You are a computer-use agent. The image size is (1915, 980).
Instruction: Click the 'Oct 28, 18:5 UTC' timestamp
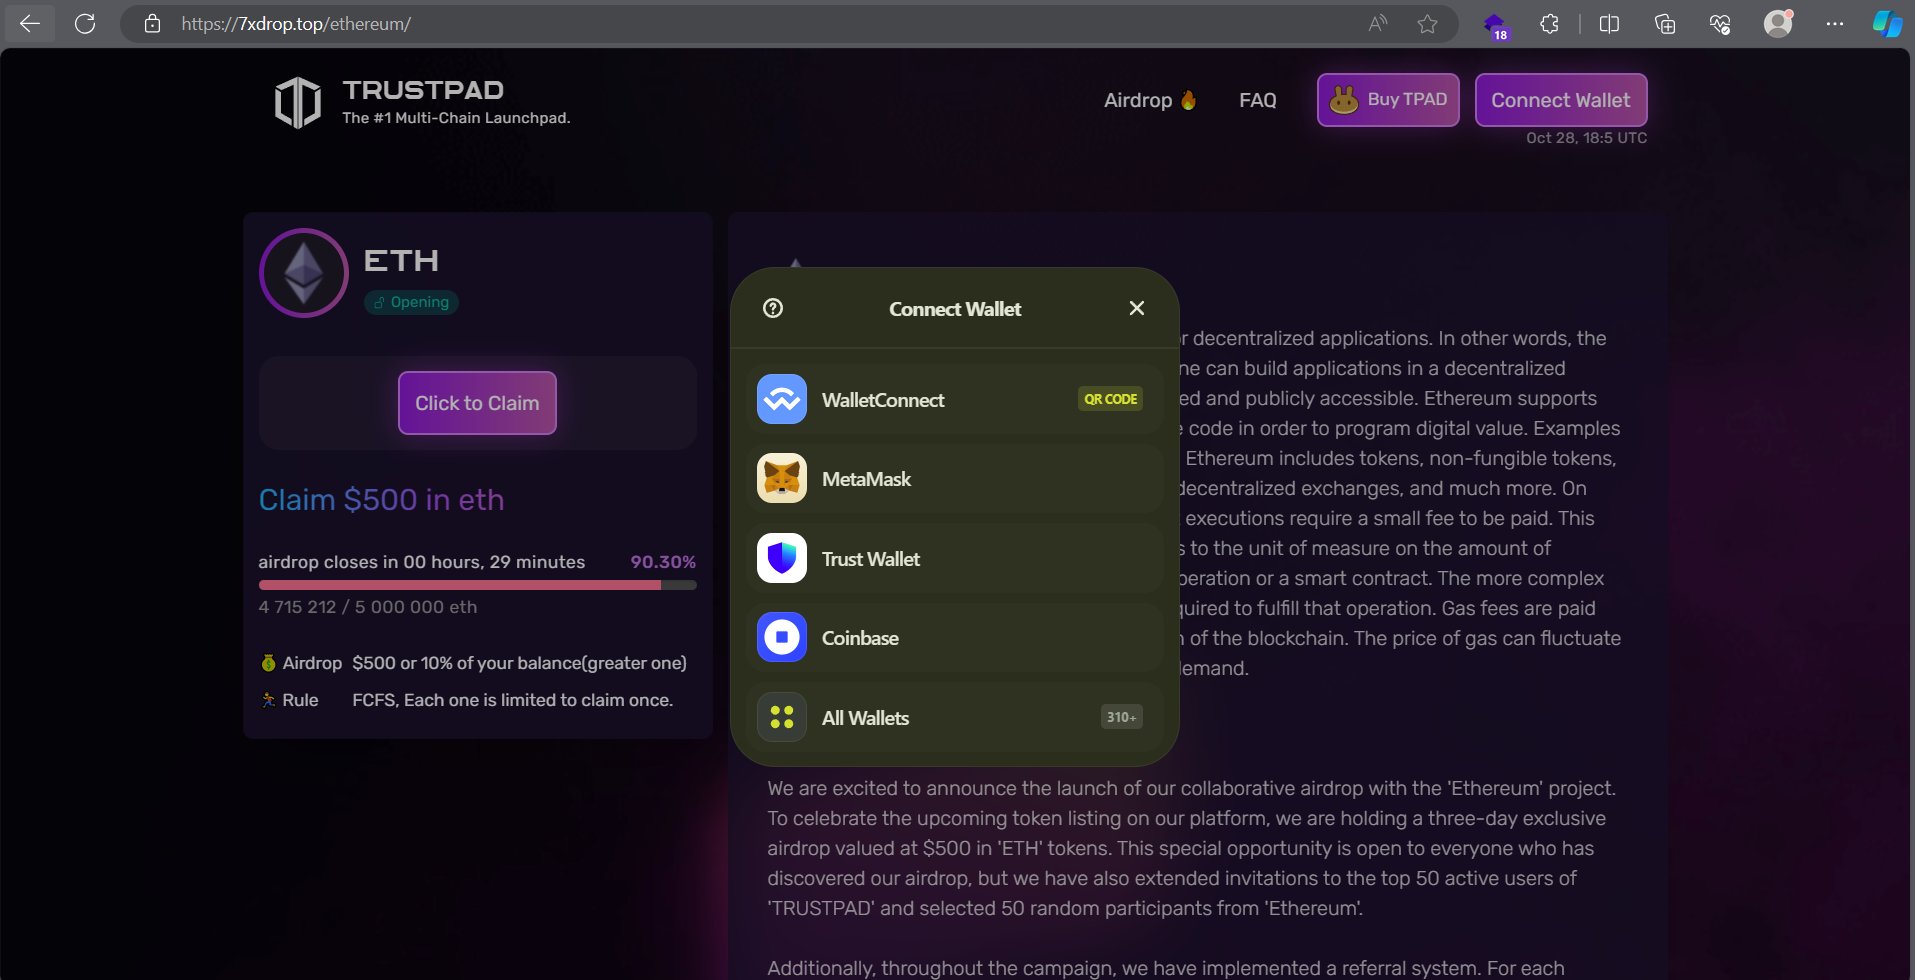(x=1586, y=138)
